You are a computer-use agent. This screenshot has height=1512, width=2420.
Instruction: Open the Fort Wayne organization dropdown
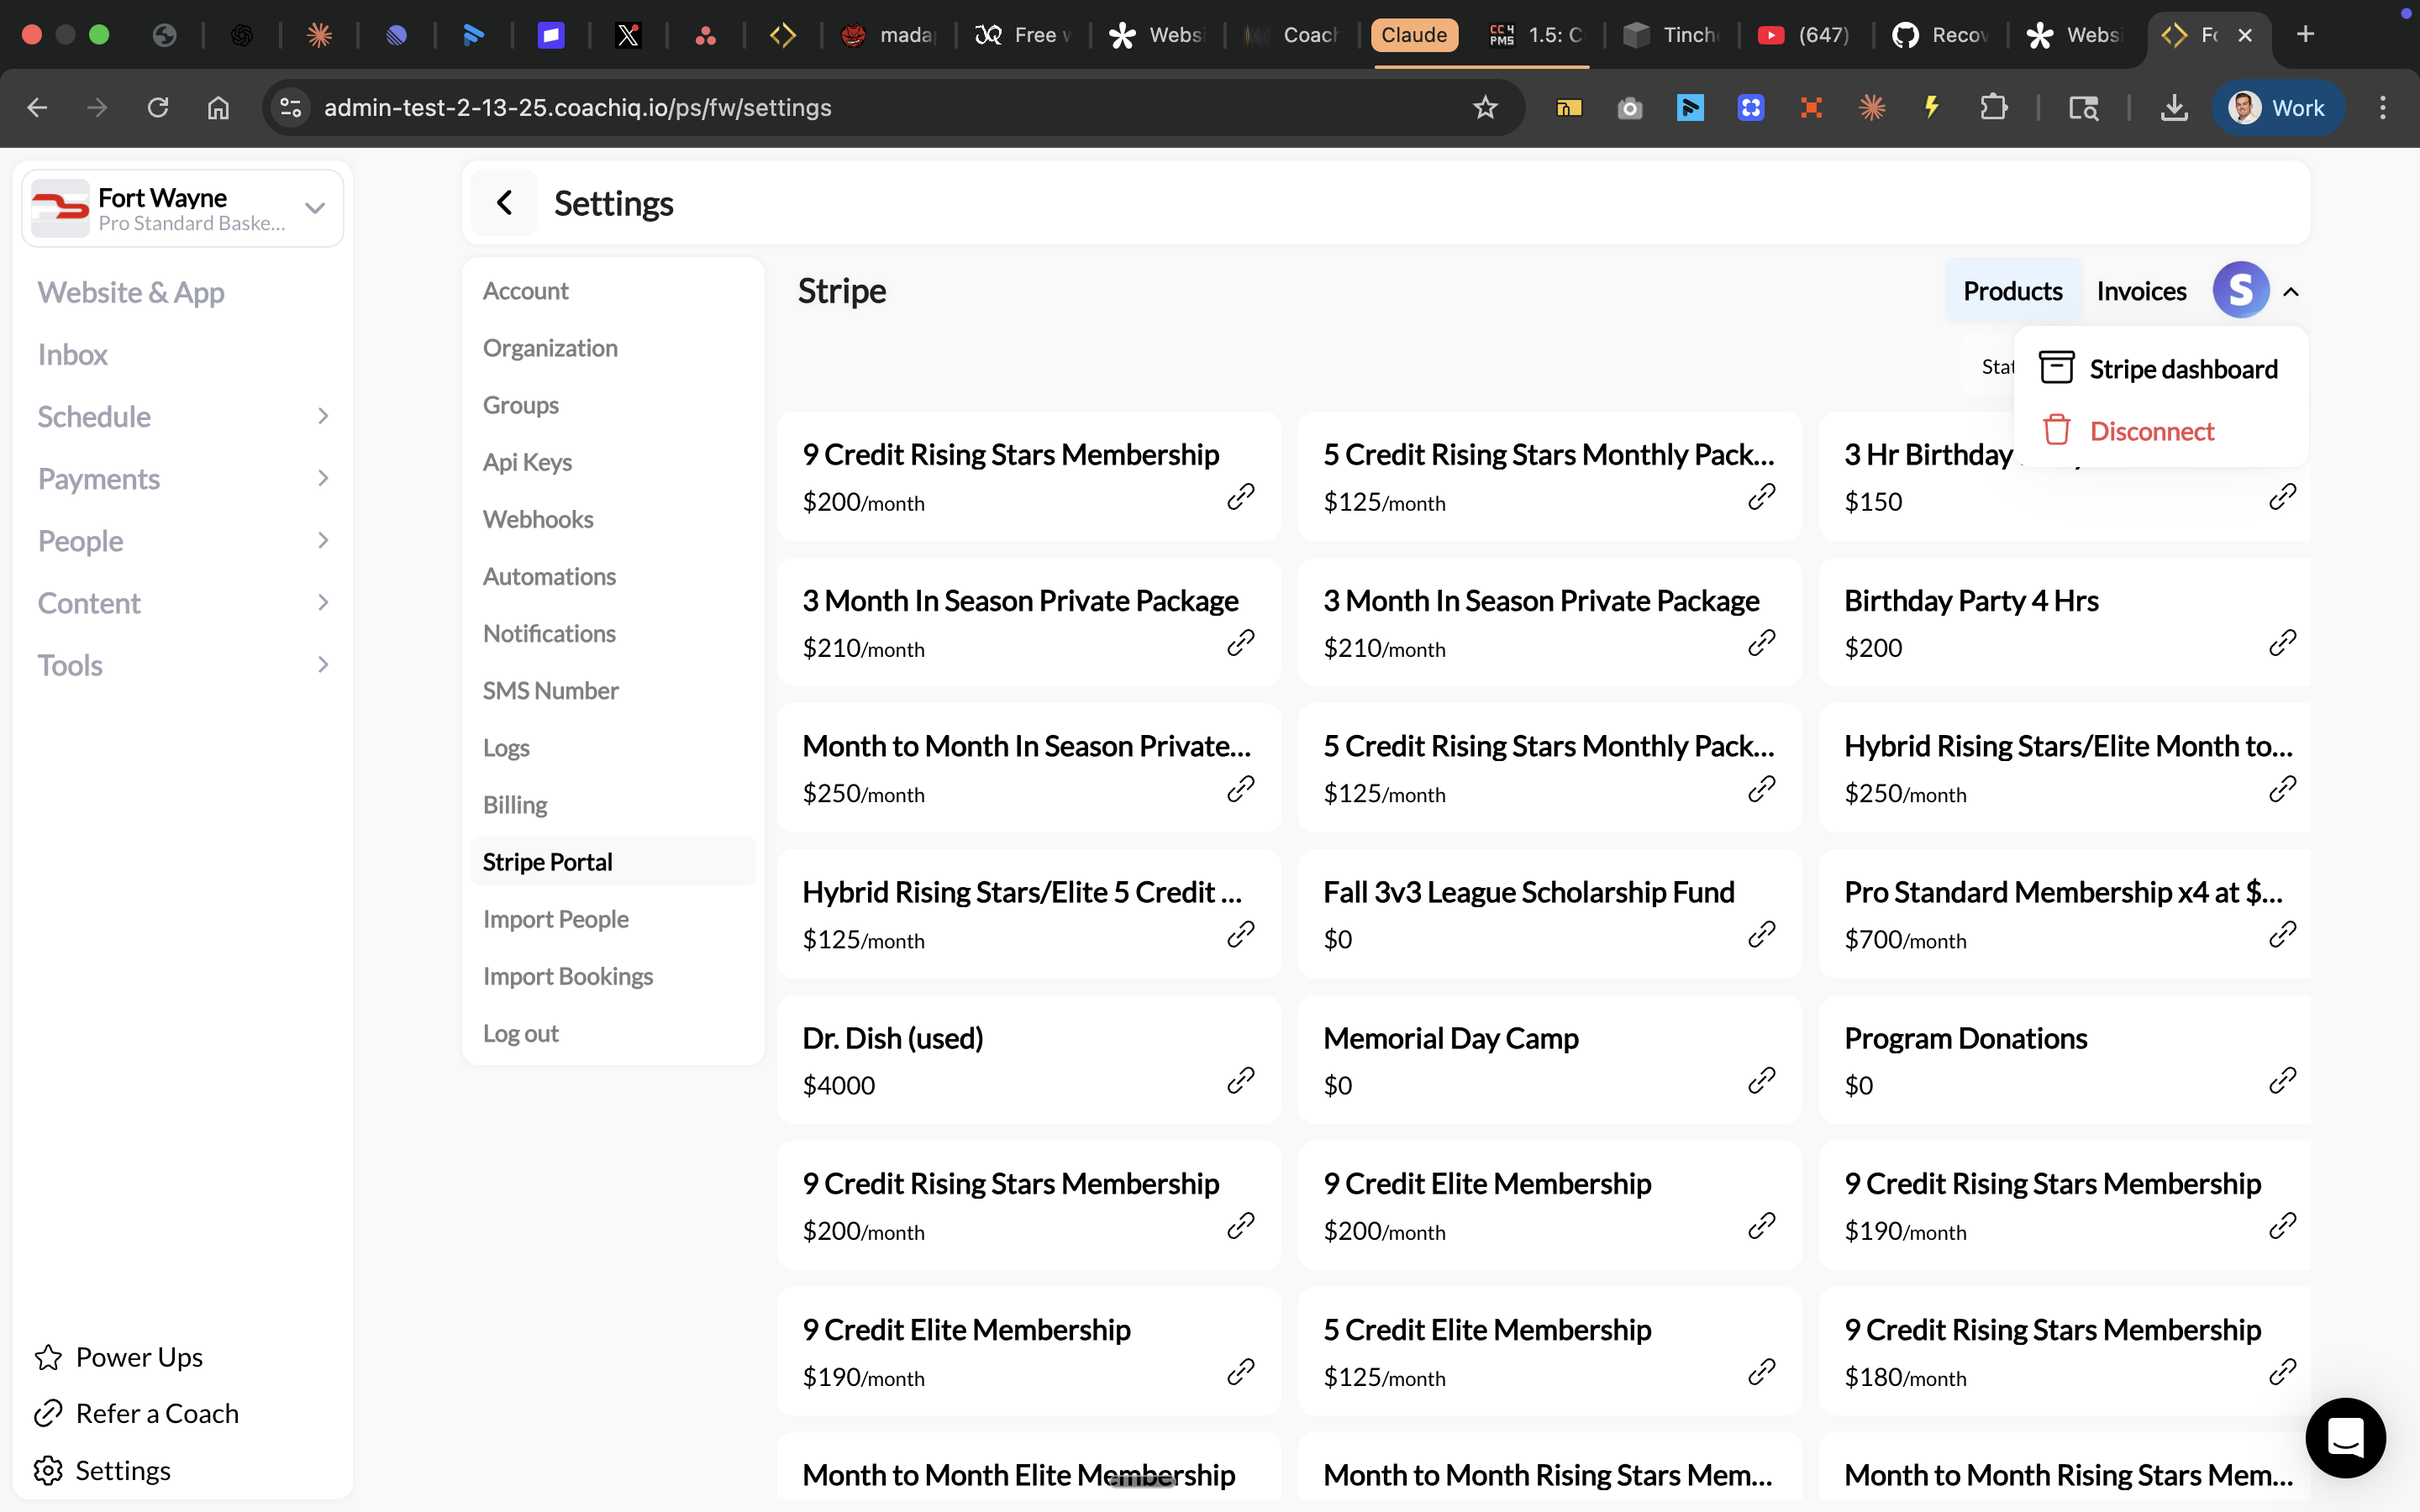pyautogui.click(x=313, y=208)
